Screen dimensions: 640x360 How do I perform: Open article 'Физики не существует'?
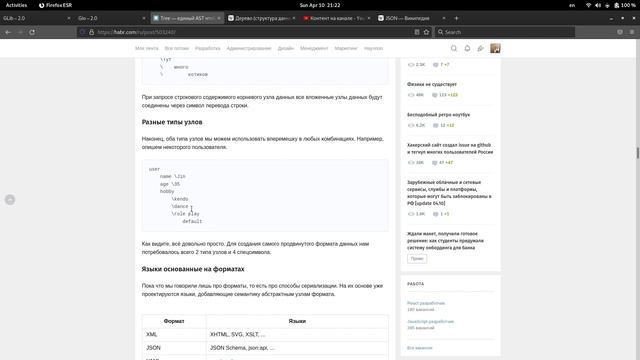(x=432, y=84)
